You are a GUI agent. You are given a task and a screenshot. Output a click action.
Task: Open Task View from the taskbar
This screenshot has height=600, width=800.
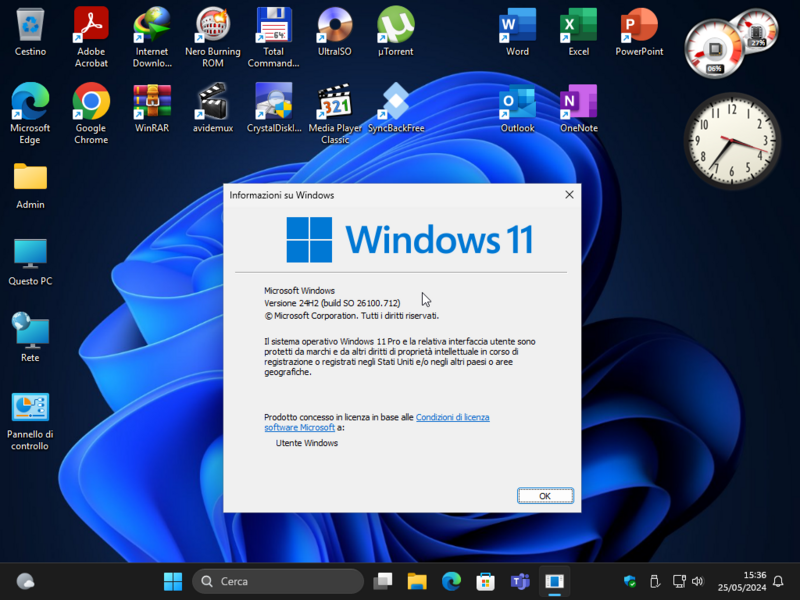[x=383, y=581]
